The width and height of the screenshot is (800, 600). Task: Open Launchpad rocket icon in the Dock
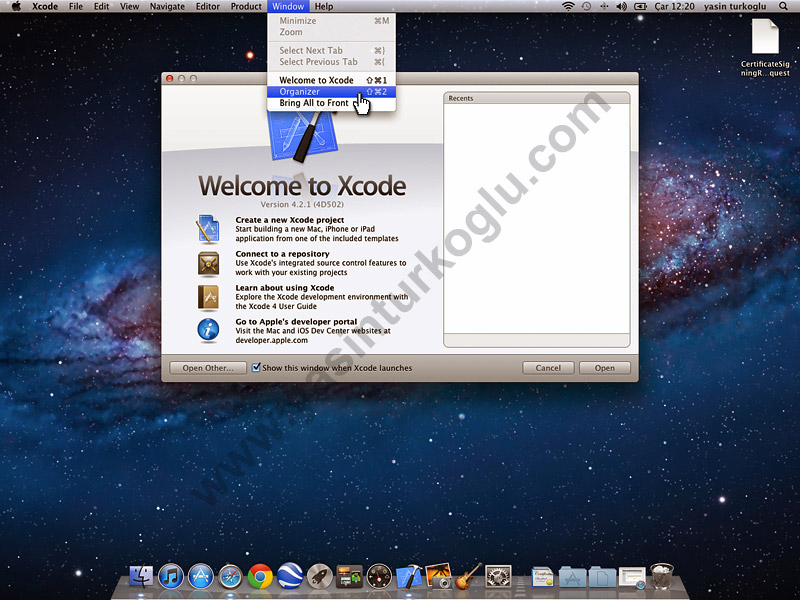click(x=320, y=577)
